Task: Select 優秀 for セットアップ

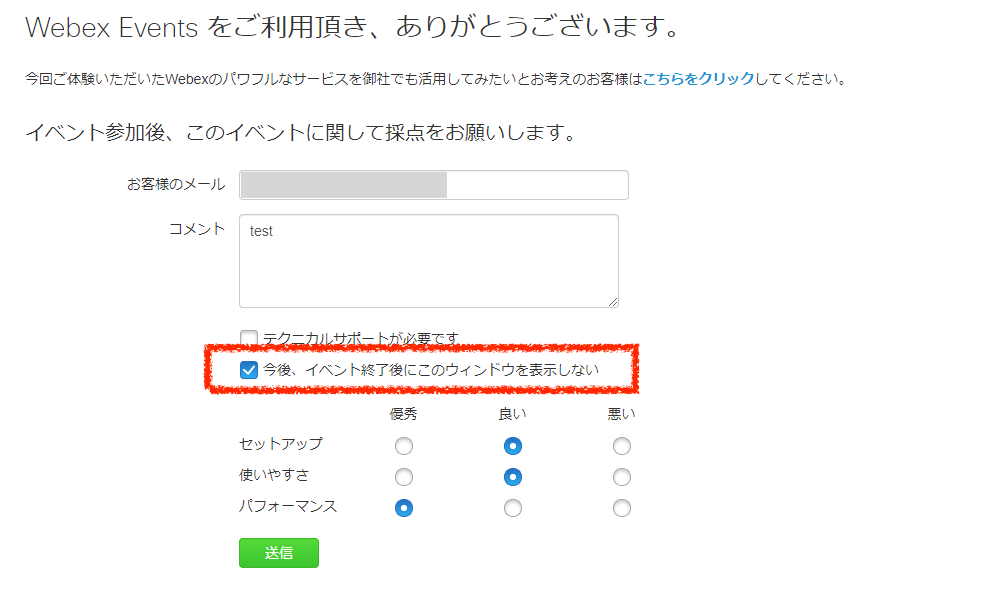Action: (404, 445)
